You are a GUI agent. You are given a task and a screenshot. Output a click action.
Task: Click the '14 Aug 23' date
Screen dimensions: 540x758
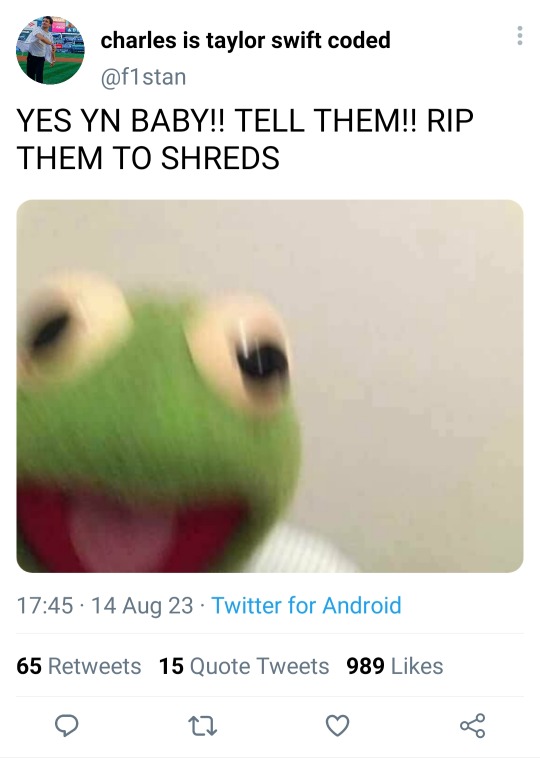coord(142,606)
